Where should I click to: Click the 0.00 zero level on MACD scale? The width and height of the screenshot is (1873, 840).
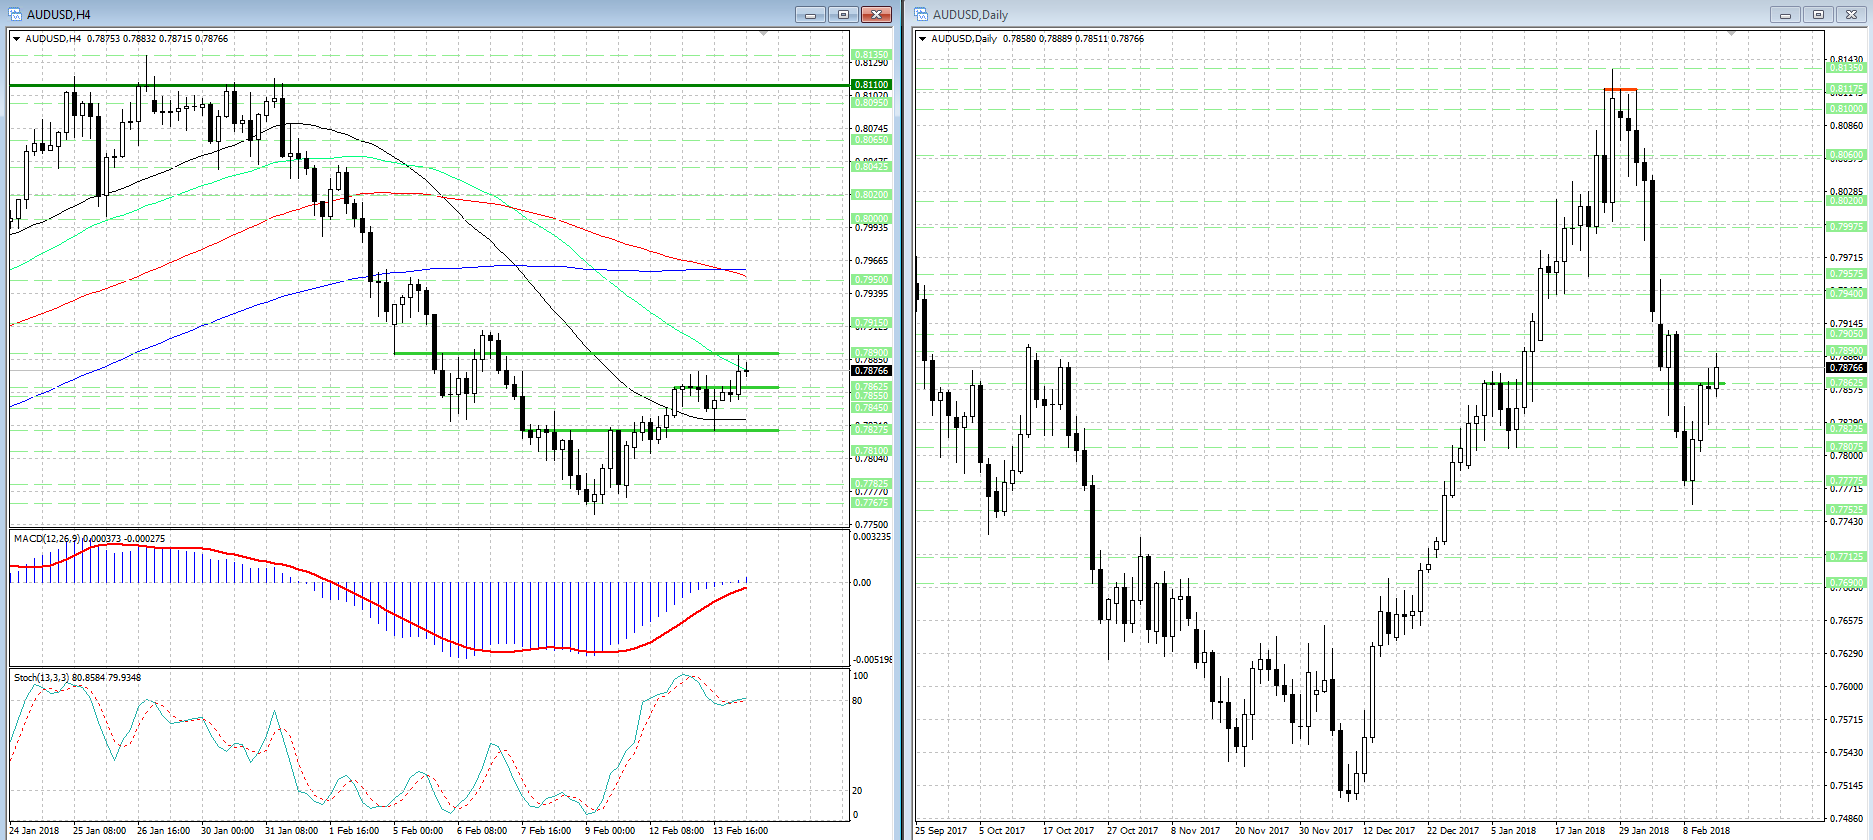pos(861,583)
